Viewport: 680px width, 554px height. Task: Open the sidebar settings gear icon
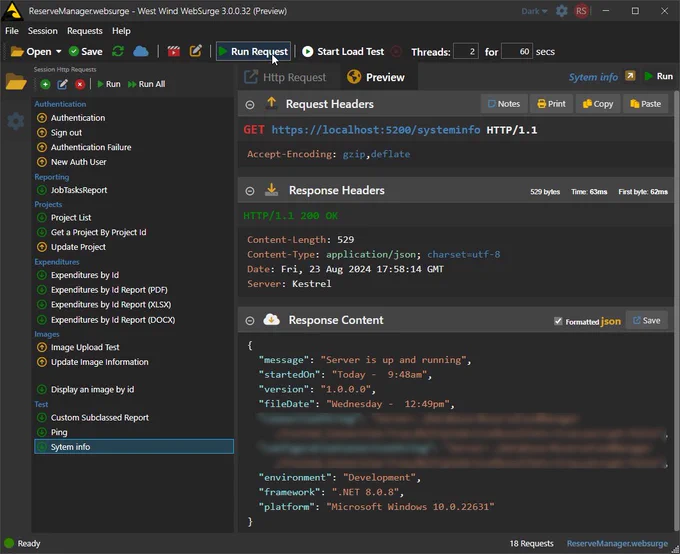pos(16,121)
